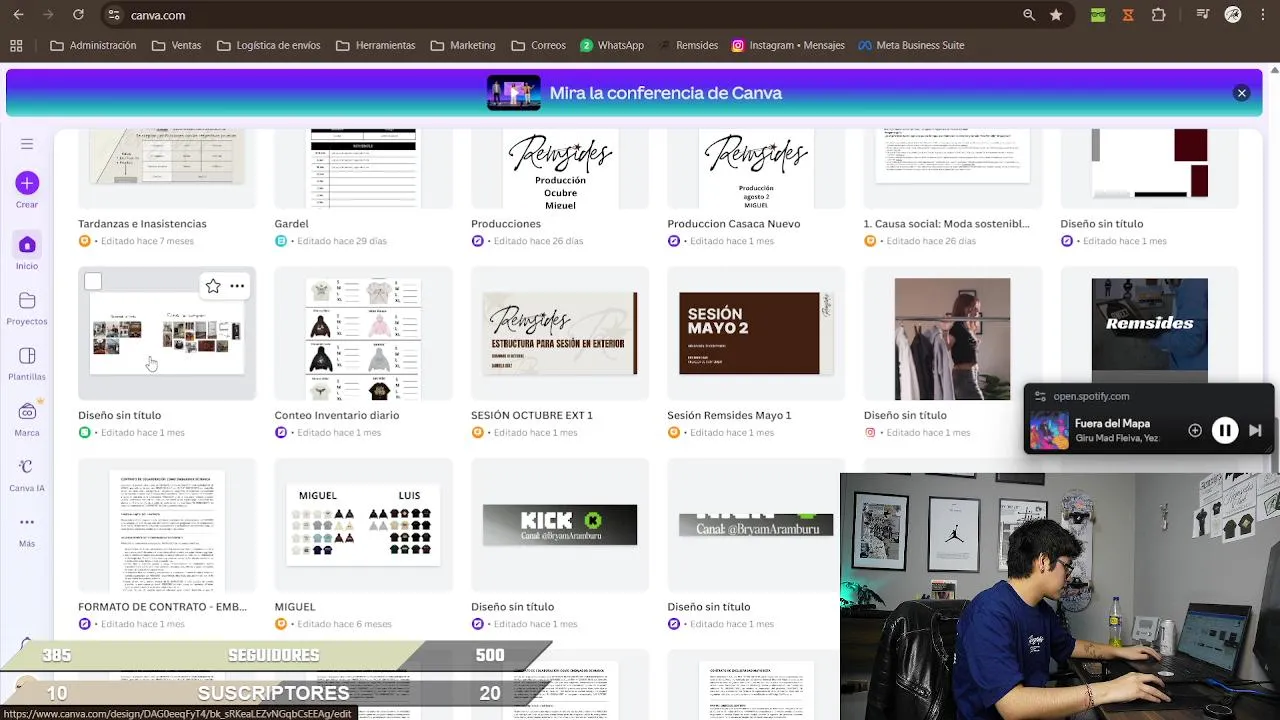Open the Canva hamburger menu icon
The image size is (1280, 720).
[27, 144]
